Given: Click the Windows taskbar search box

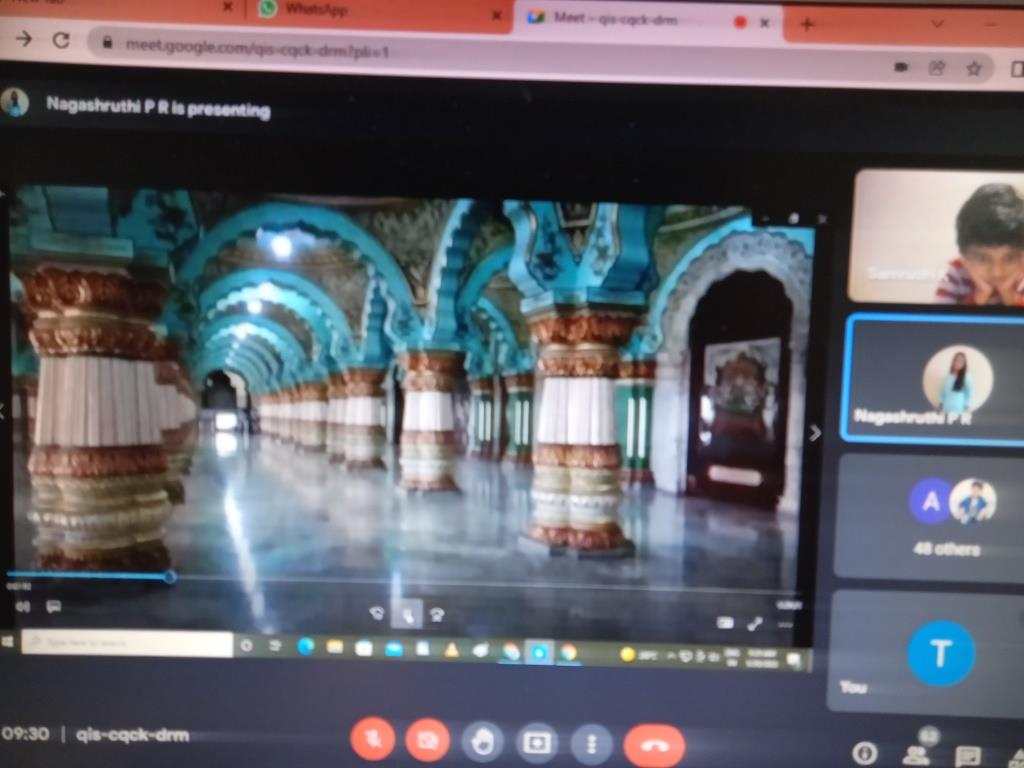Looking at the screenshot, I should (127, 643).
